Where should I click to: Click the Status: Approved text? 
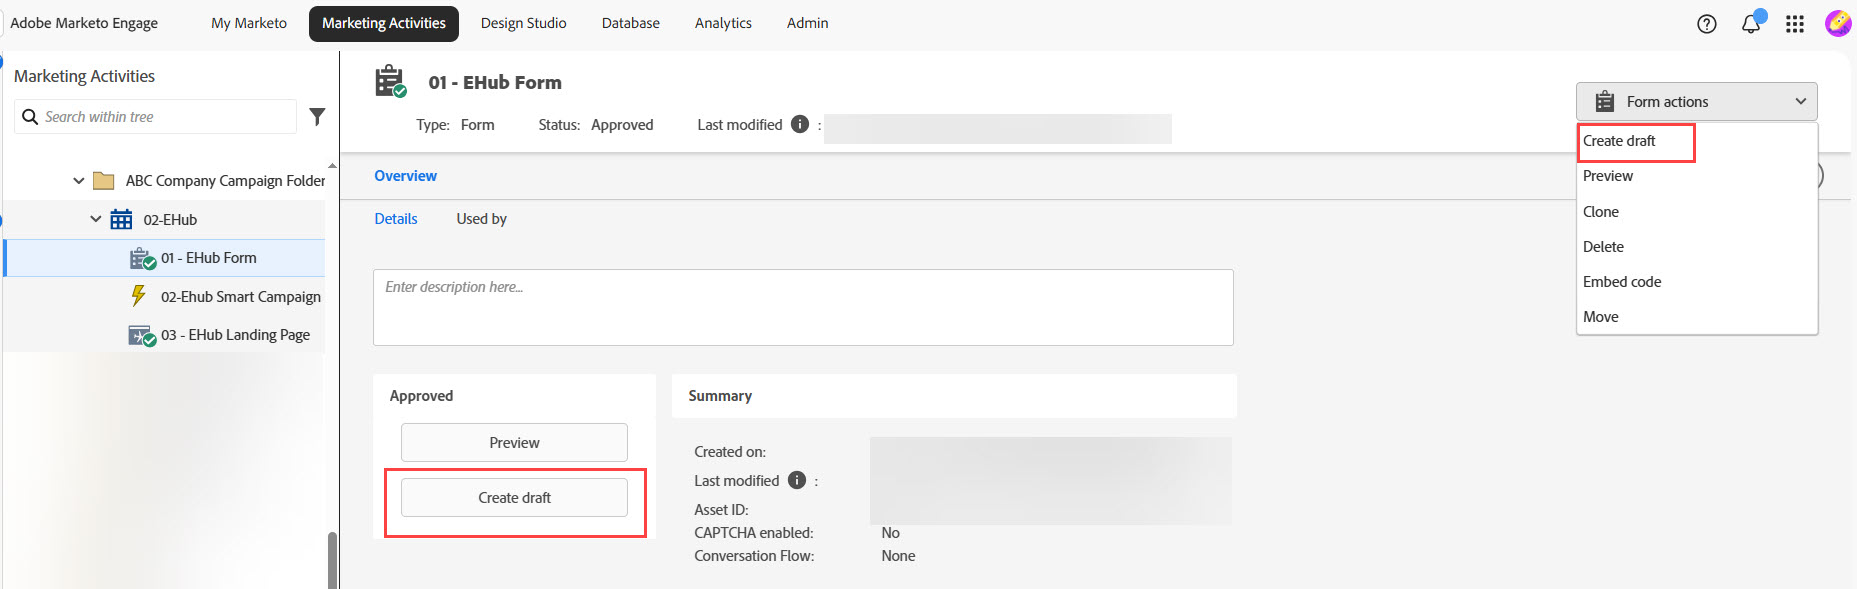pos(596,125)
